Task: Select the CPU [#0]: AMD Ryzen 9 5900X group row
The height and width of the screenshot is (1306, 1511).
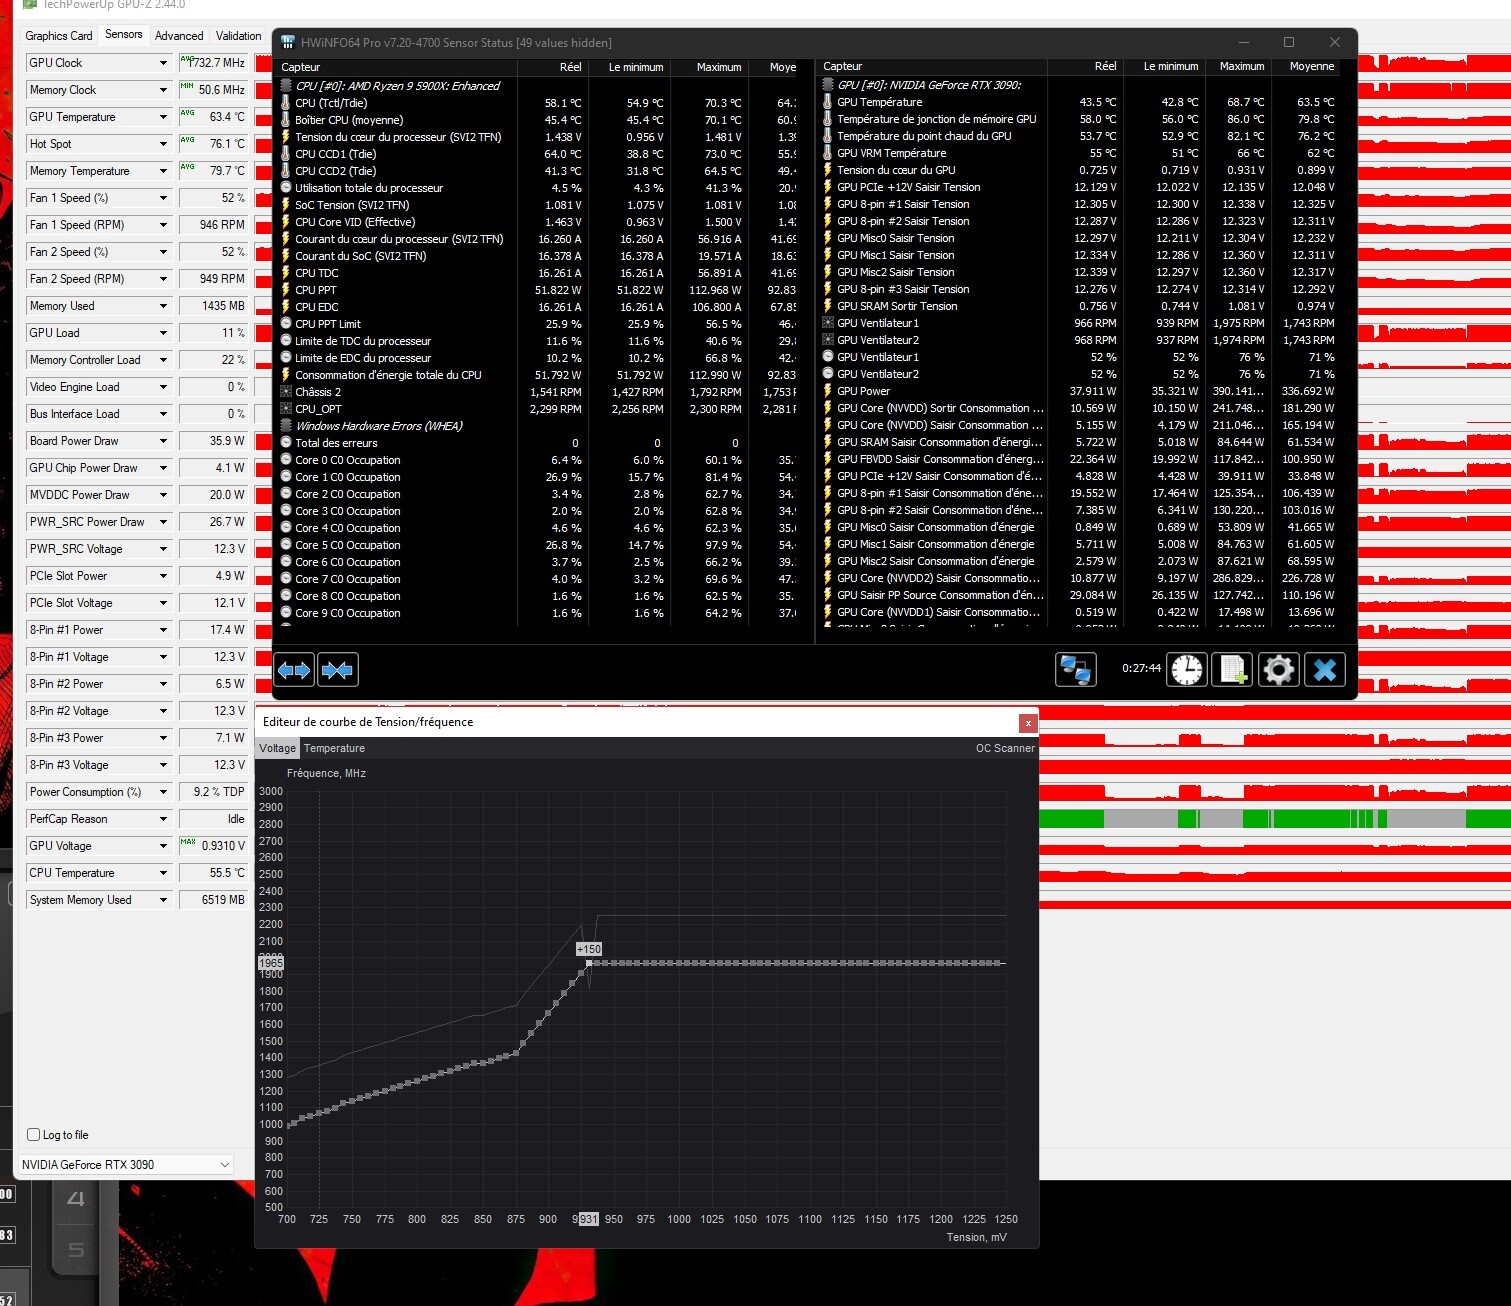Action: (x=538, y=86)
